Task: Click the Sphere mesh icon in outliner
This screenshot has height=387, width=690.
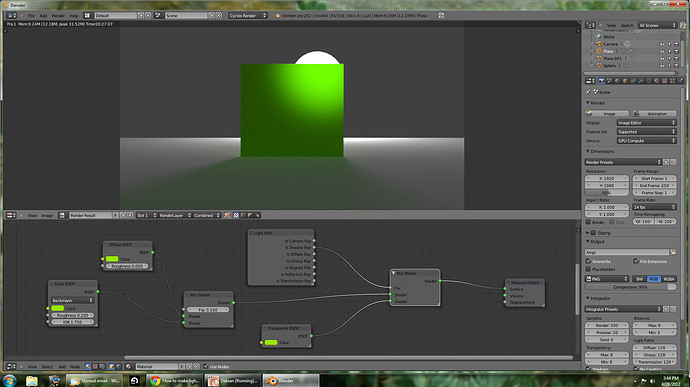Action: tap(599, 66)
